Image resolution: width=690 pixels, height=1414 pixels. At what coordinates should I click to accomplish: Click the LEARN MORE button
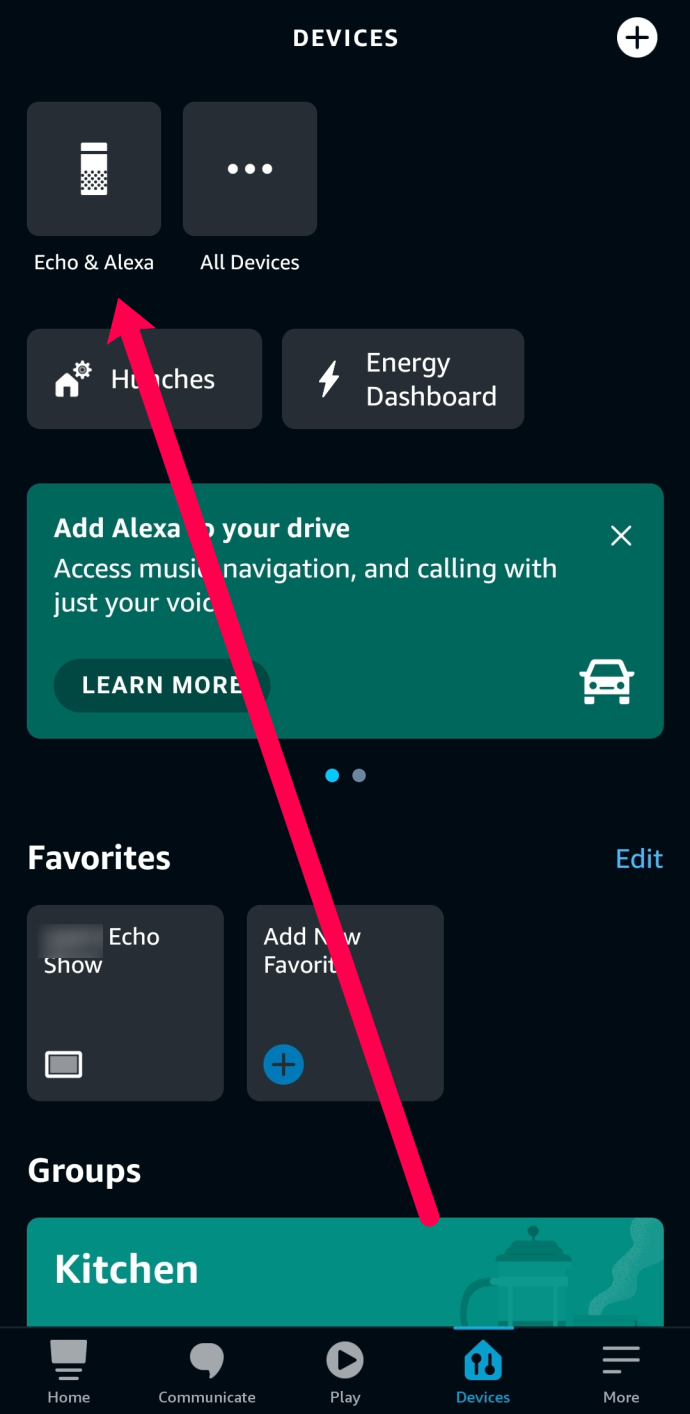pos(162,685)
